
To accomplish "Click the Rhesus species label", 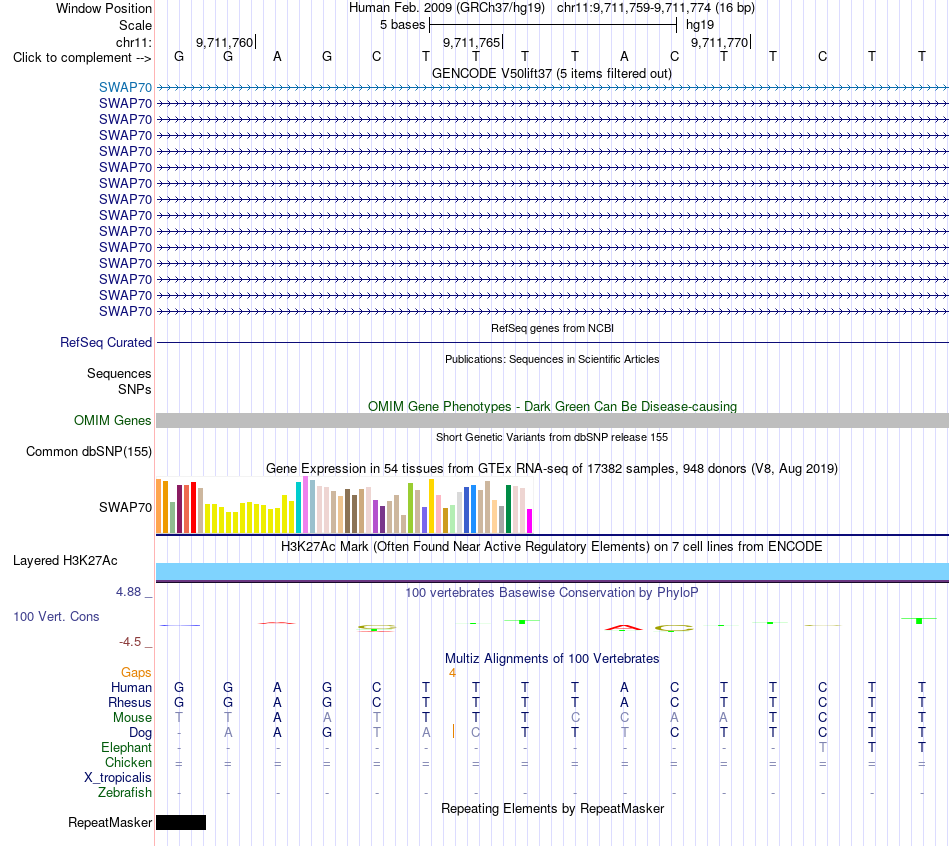I will [130, 702].
